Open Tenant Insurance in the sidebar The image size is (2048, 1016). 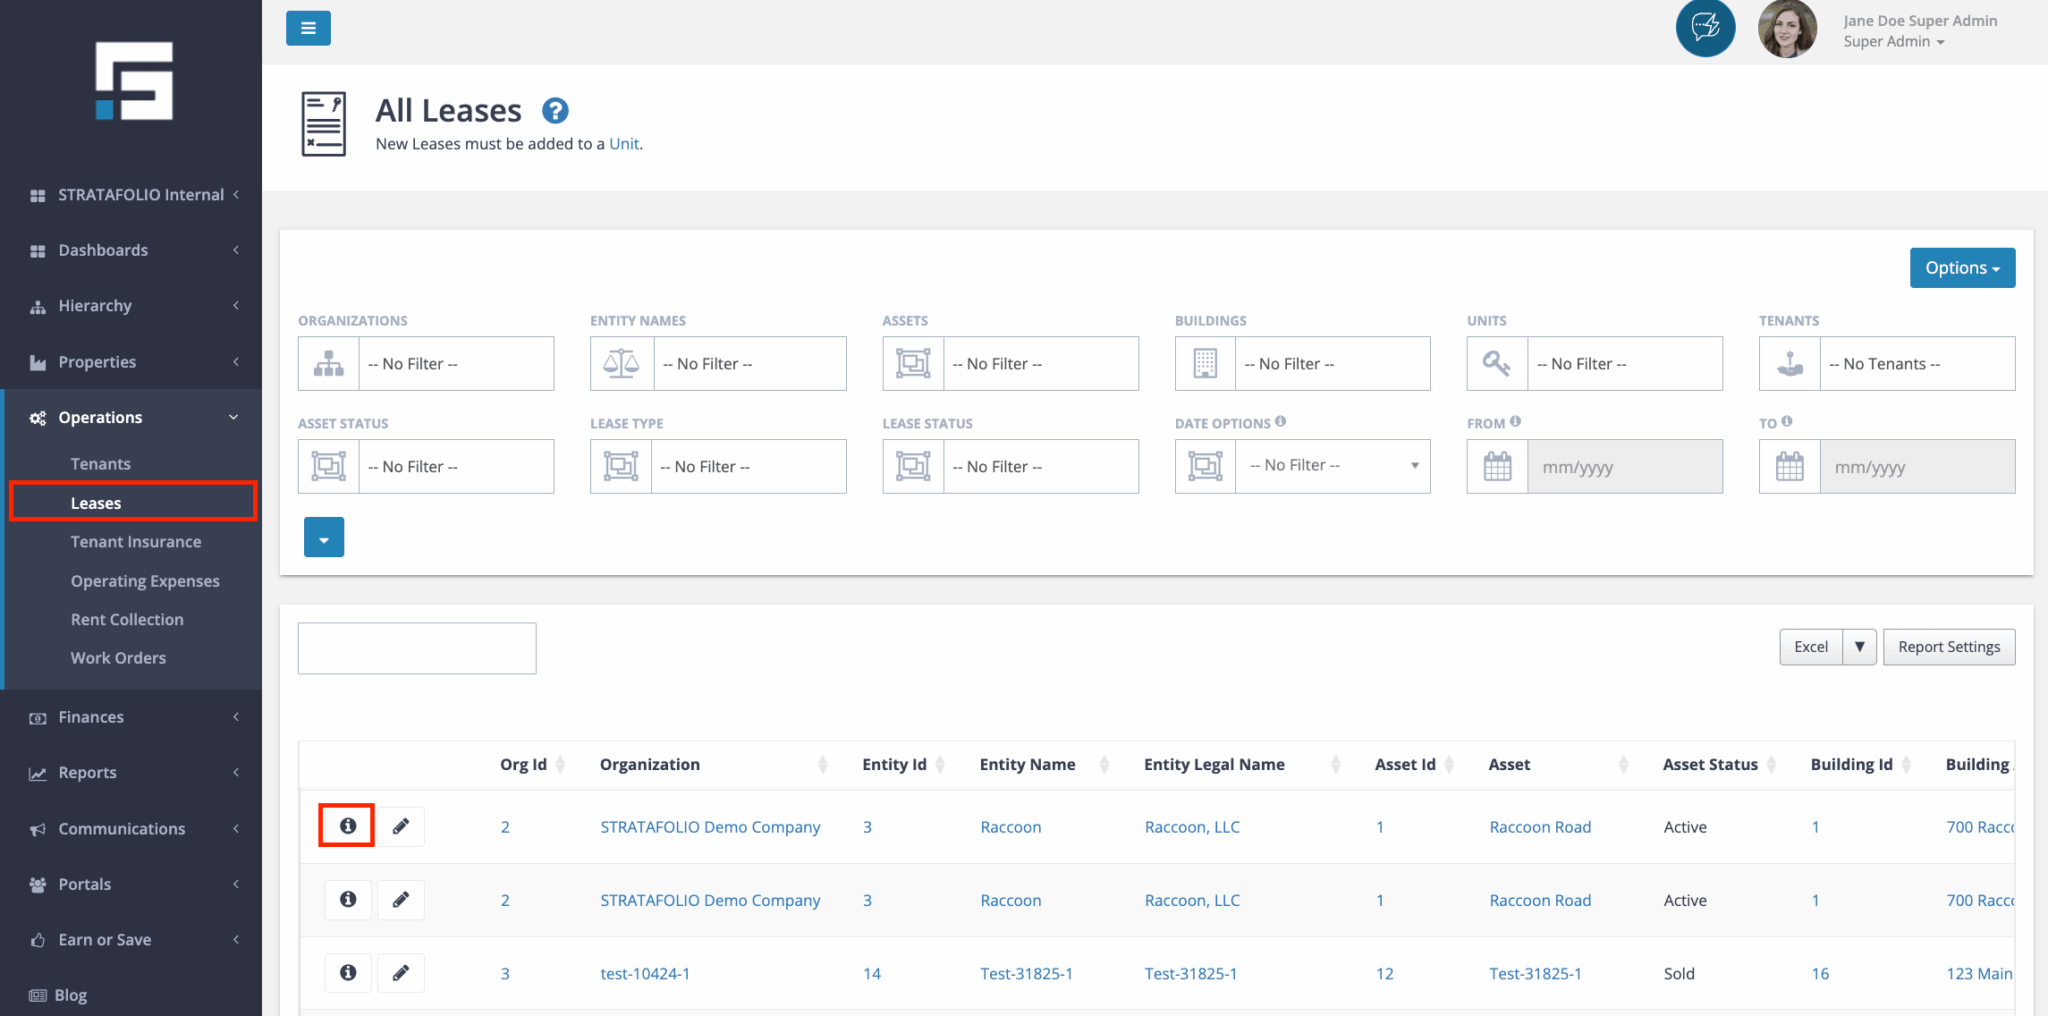[136, 542]
